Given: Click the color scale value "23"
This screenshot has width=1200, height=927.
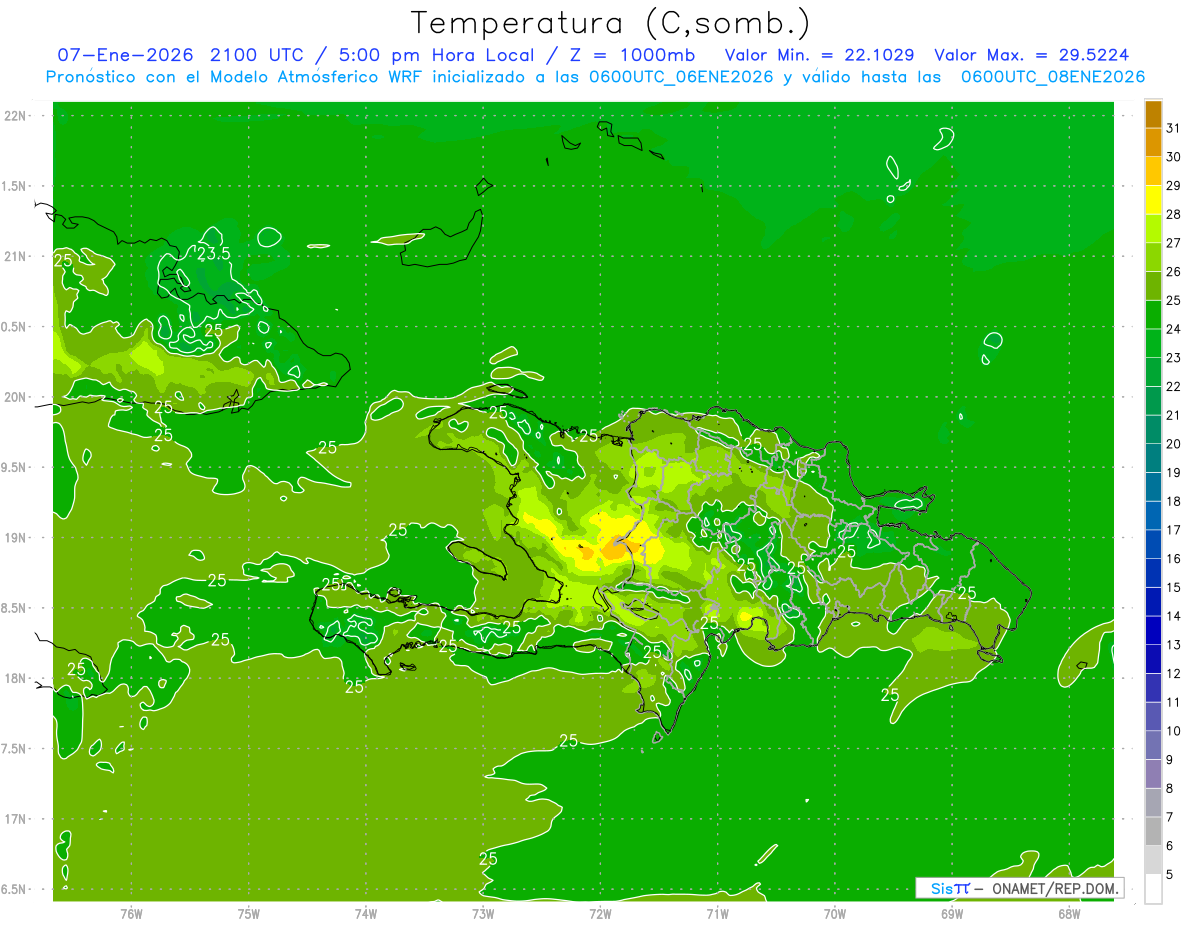Looking at the screenshot, I should (1174, 358).
